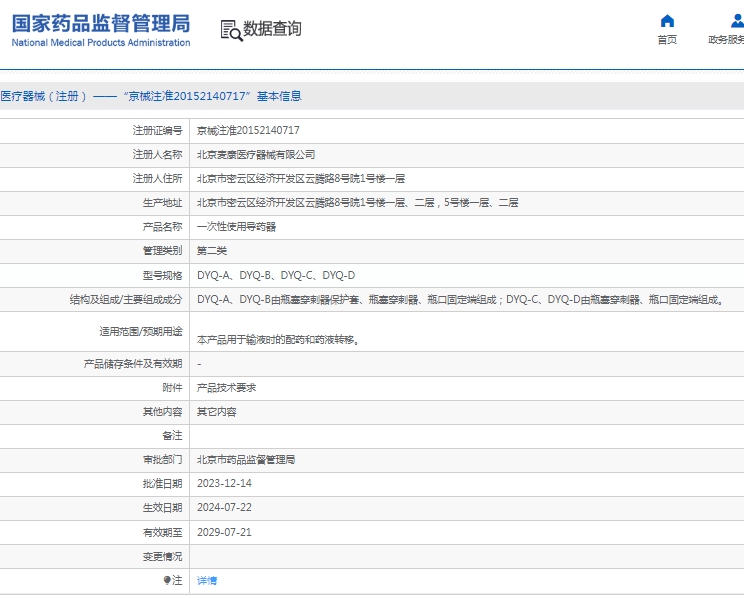Click product name 一次性使用导药器
This screenshot has height=598, width=744.
pos(236,227)
